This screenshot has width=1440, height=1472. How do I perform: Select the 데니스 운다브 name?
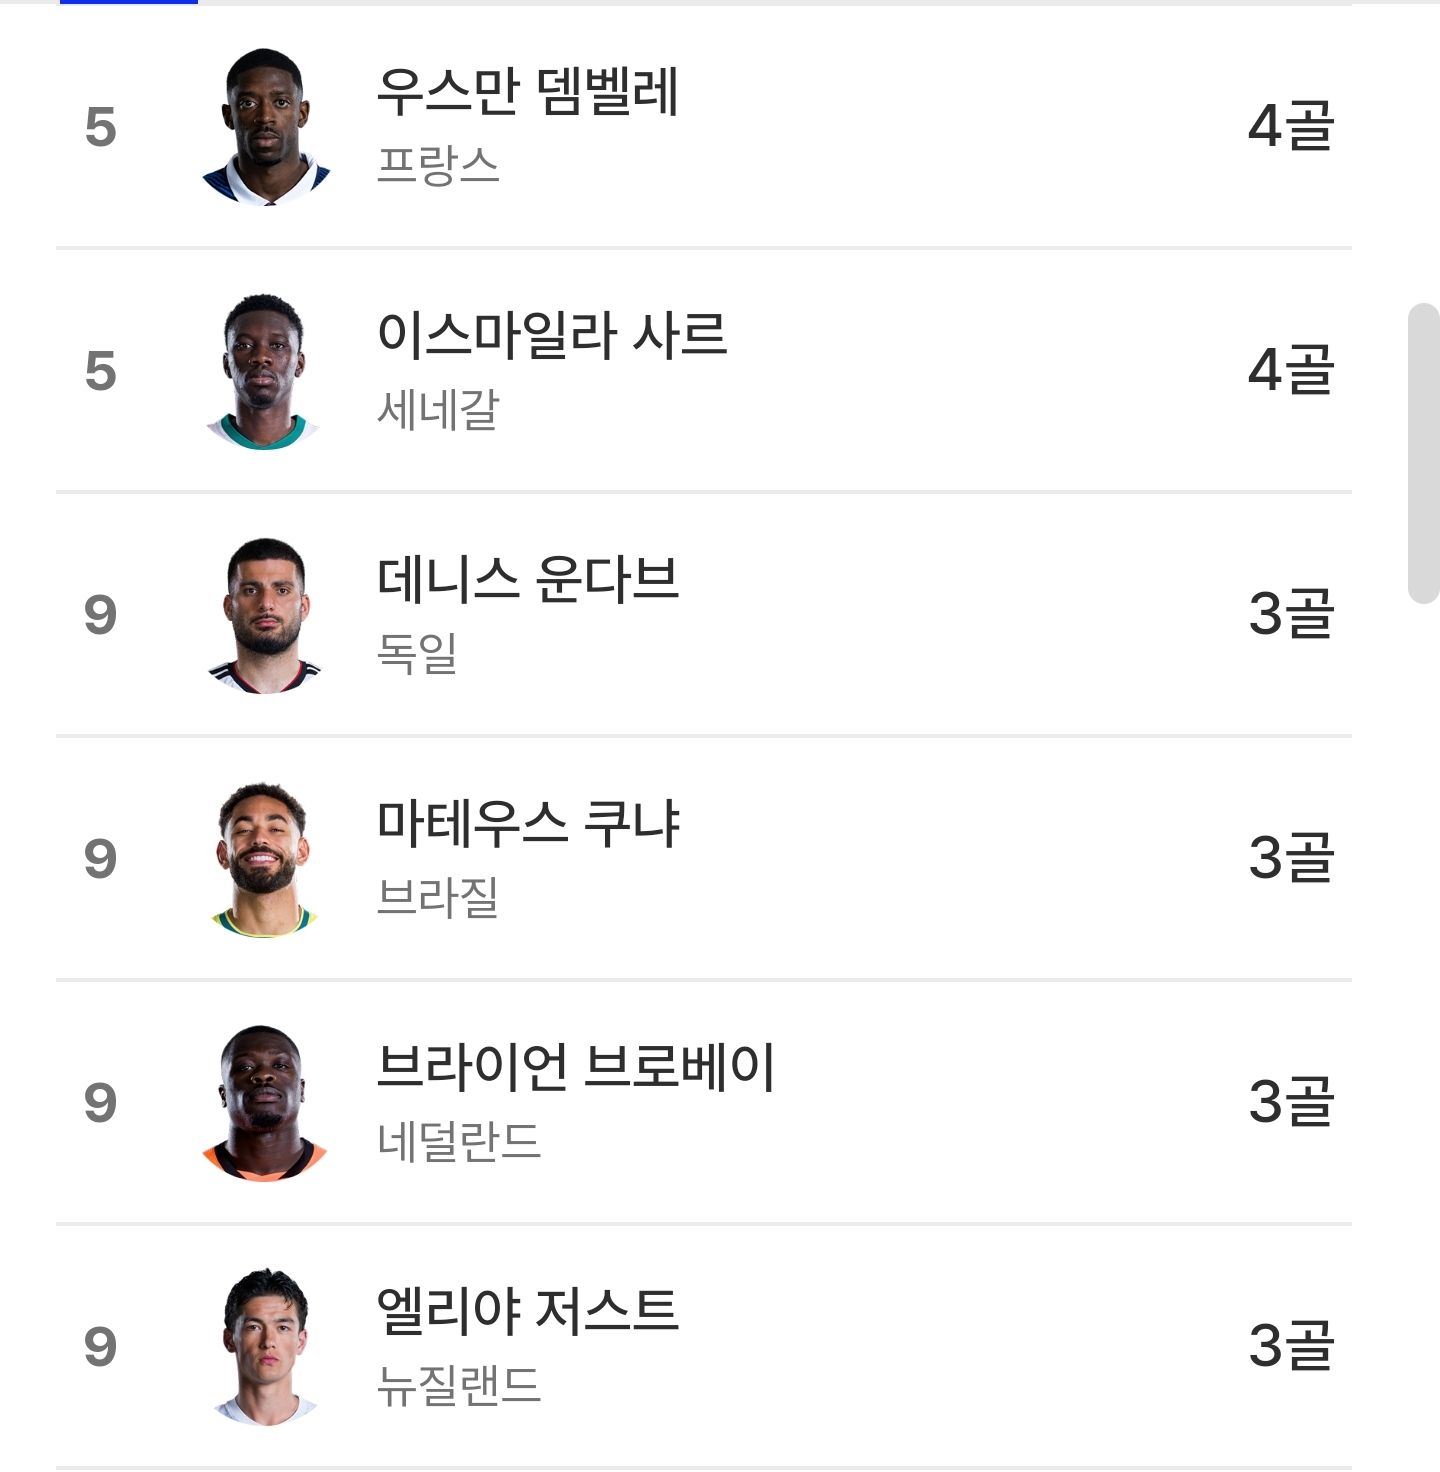tap(528, 579)
